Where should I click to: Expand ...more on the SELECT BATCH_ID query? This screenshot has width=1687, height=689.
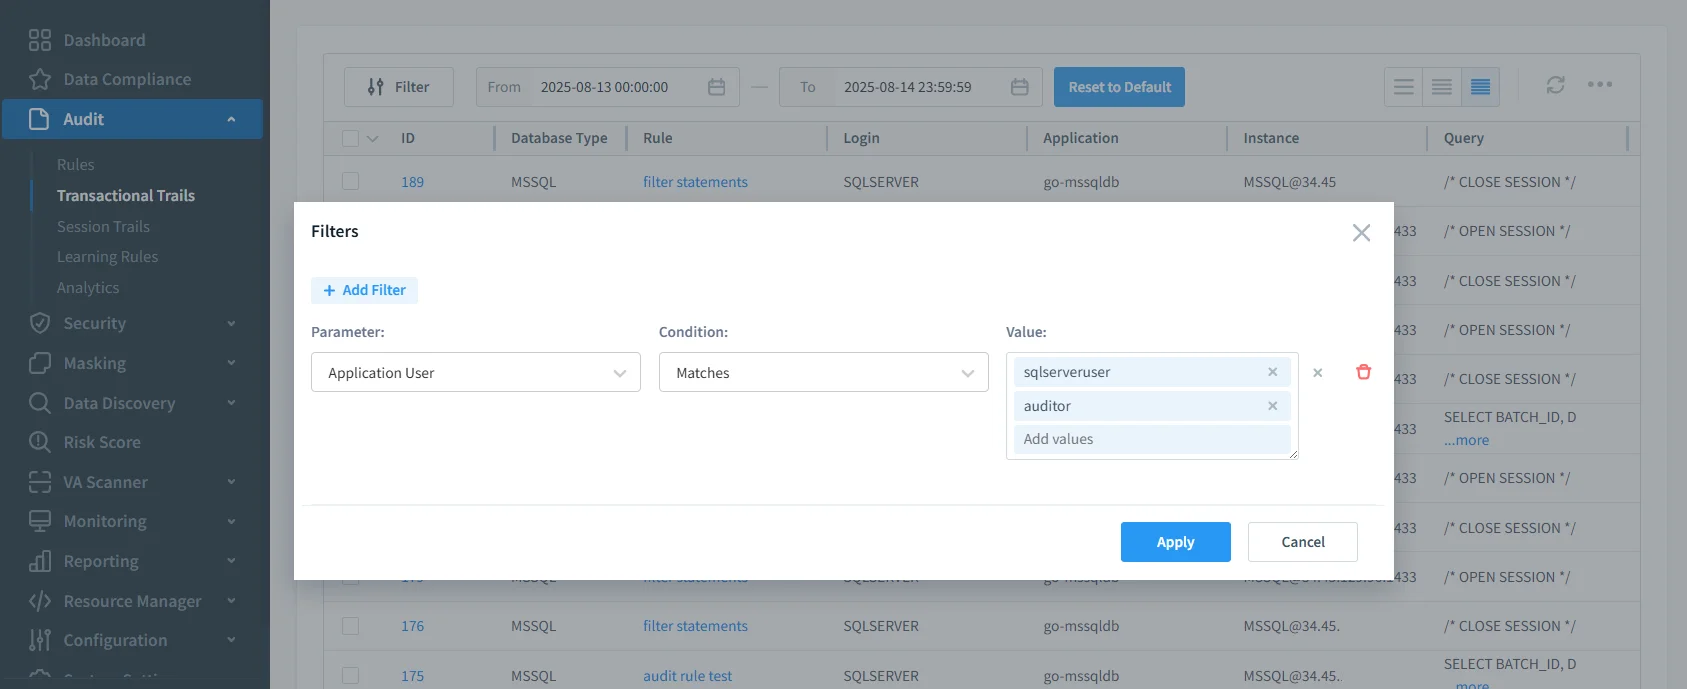(x=1466, y=440)
